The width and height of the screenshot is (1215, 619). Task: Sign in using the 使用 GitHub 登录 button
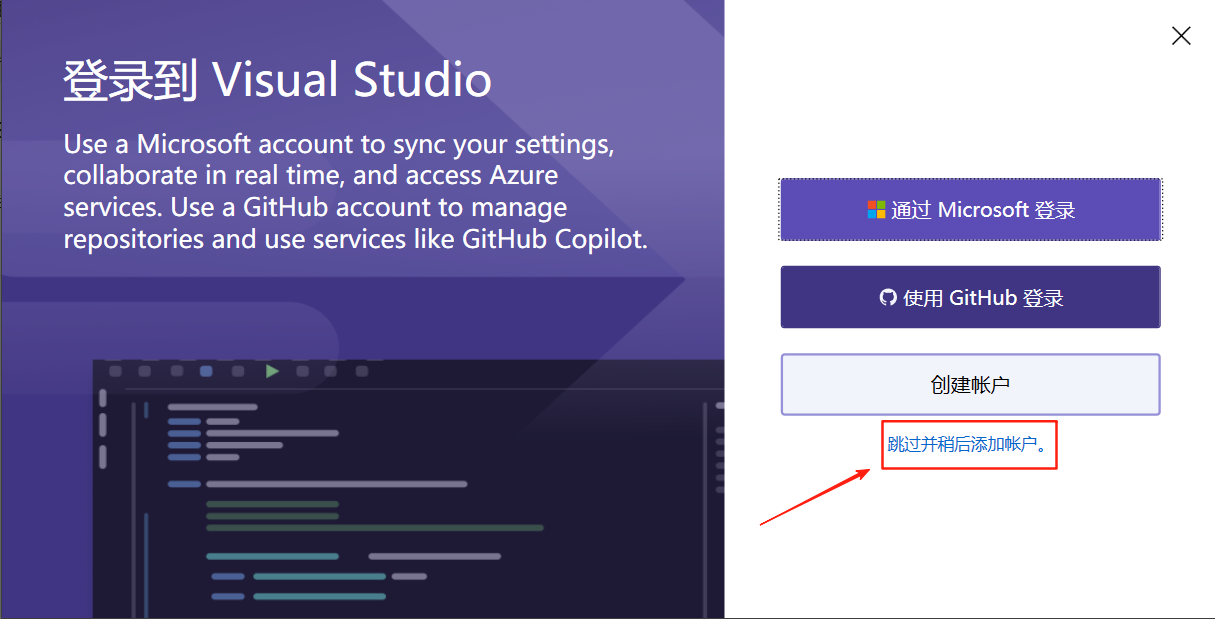[x=970, y=296]
